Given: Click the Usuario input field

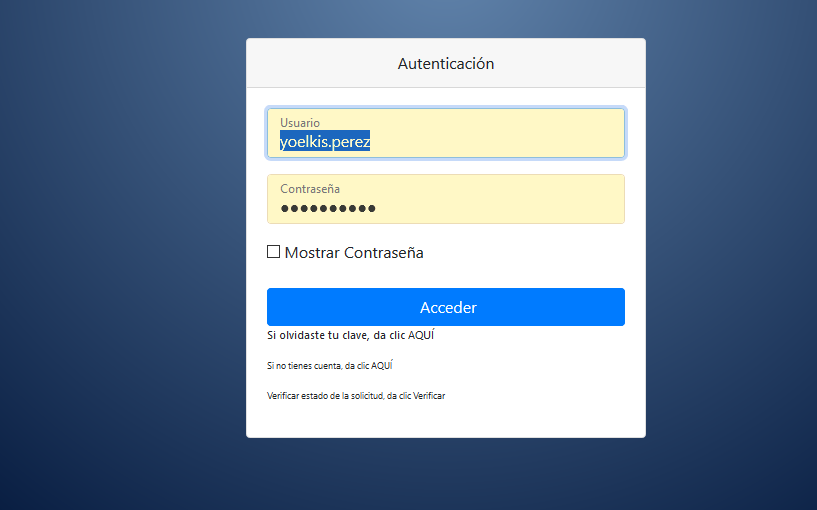Looking at the screenshot, I should (x=445, y=133).
